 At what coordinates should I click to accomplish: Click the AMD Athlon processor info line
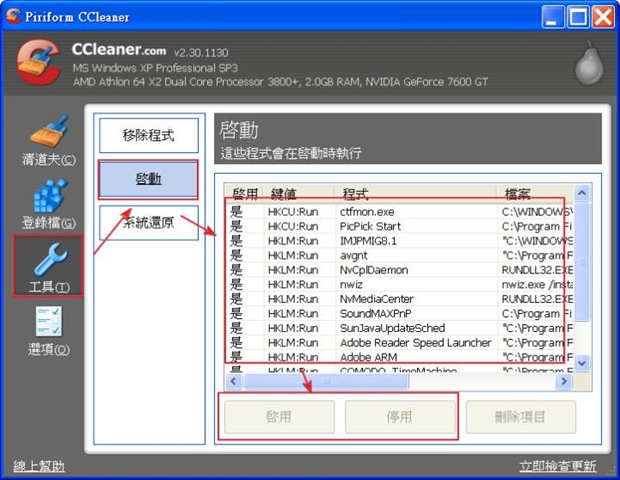coord(280,82)
